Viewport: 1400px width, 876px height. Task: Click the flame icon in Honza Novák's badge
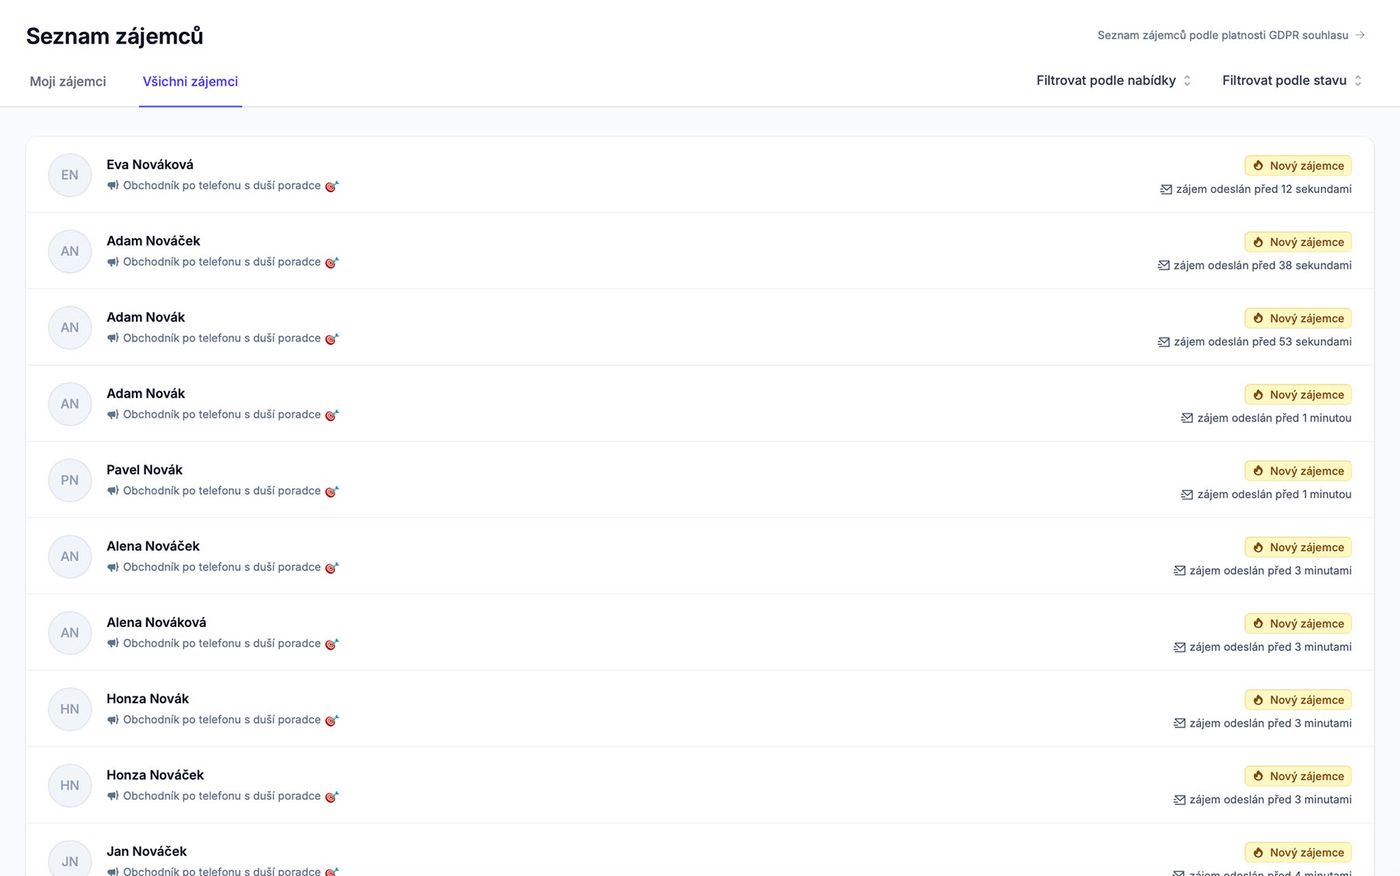(1258, 700)
